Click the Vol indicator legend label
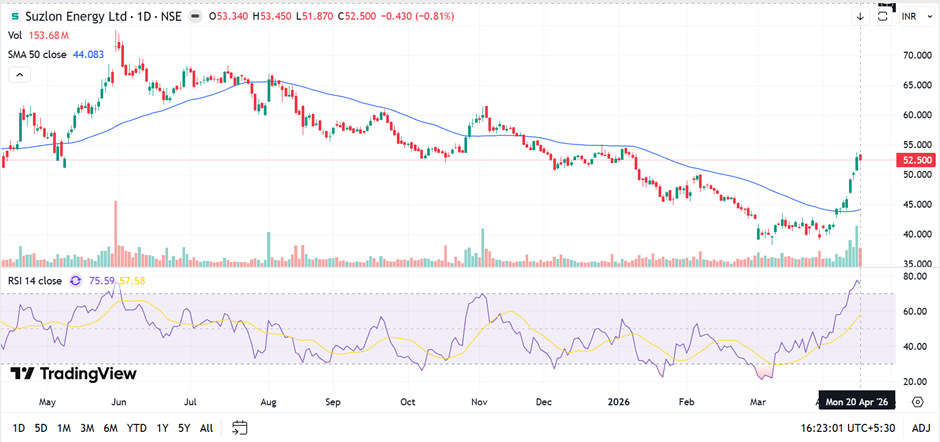The width and height of the screenshot is (940, 442). [17, 37]
